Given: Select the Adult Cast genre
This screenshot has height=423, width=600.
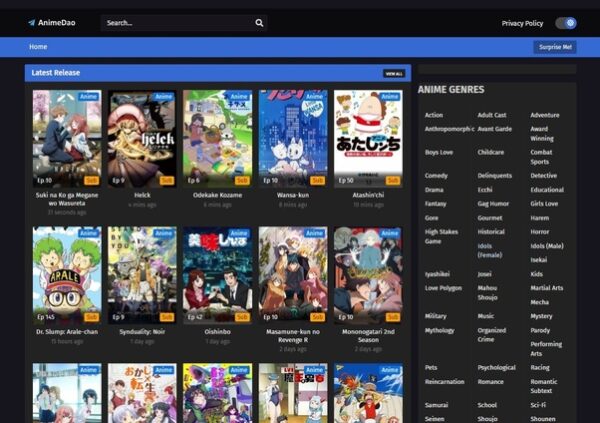Looking at the screenshot, I should point(492,115).
